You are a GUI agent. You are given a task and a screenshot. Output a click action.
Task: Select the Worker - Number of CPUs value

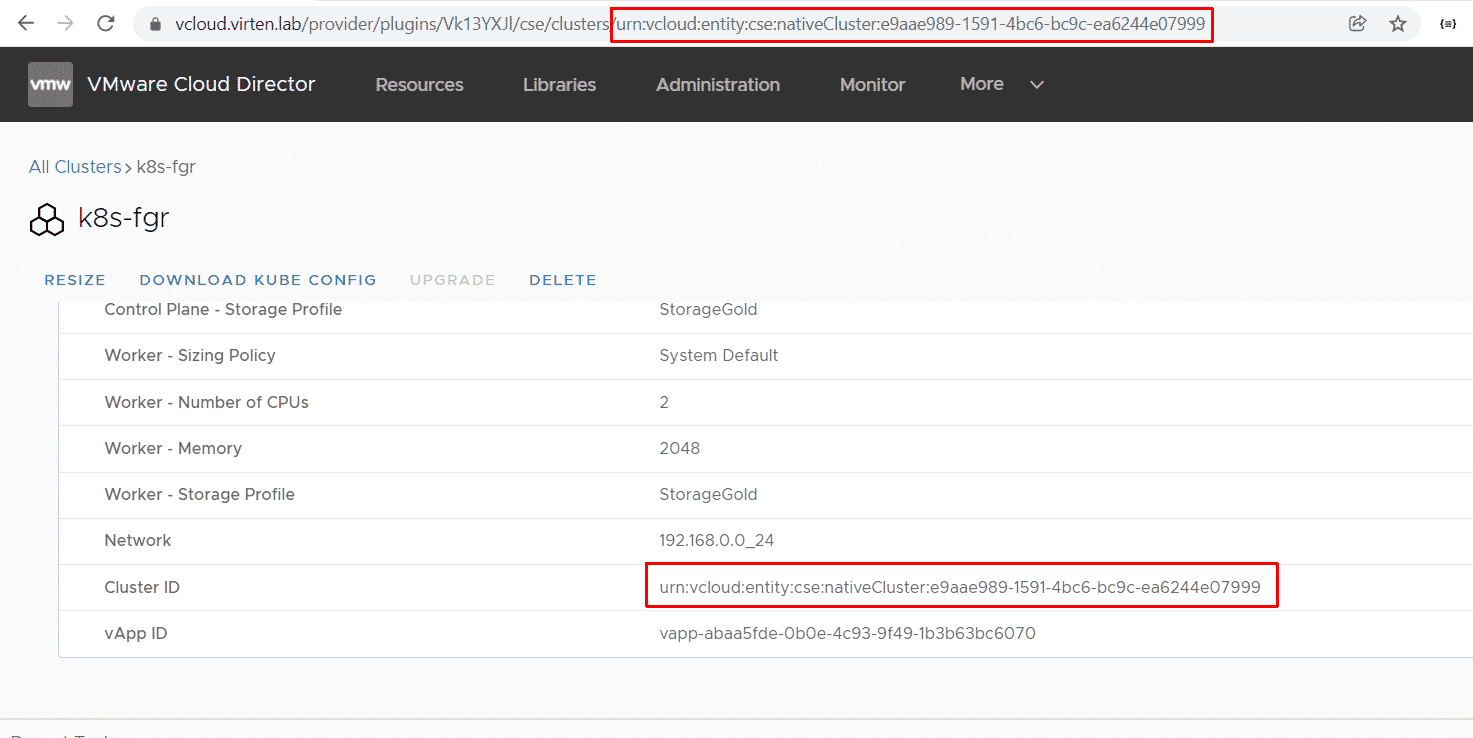click(664, 402)
